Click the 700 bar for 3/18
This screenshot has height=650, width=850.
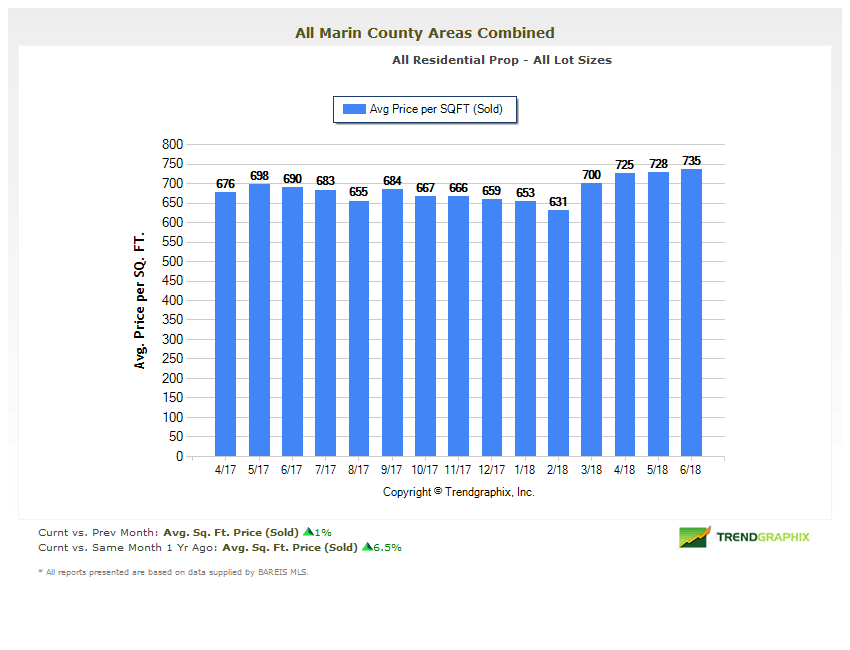coord(590,320)
